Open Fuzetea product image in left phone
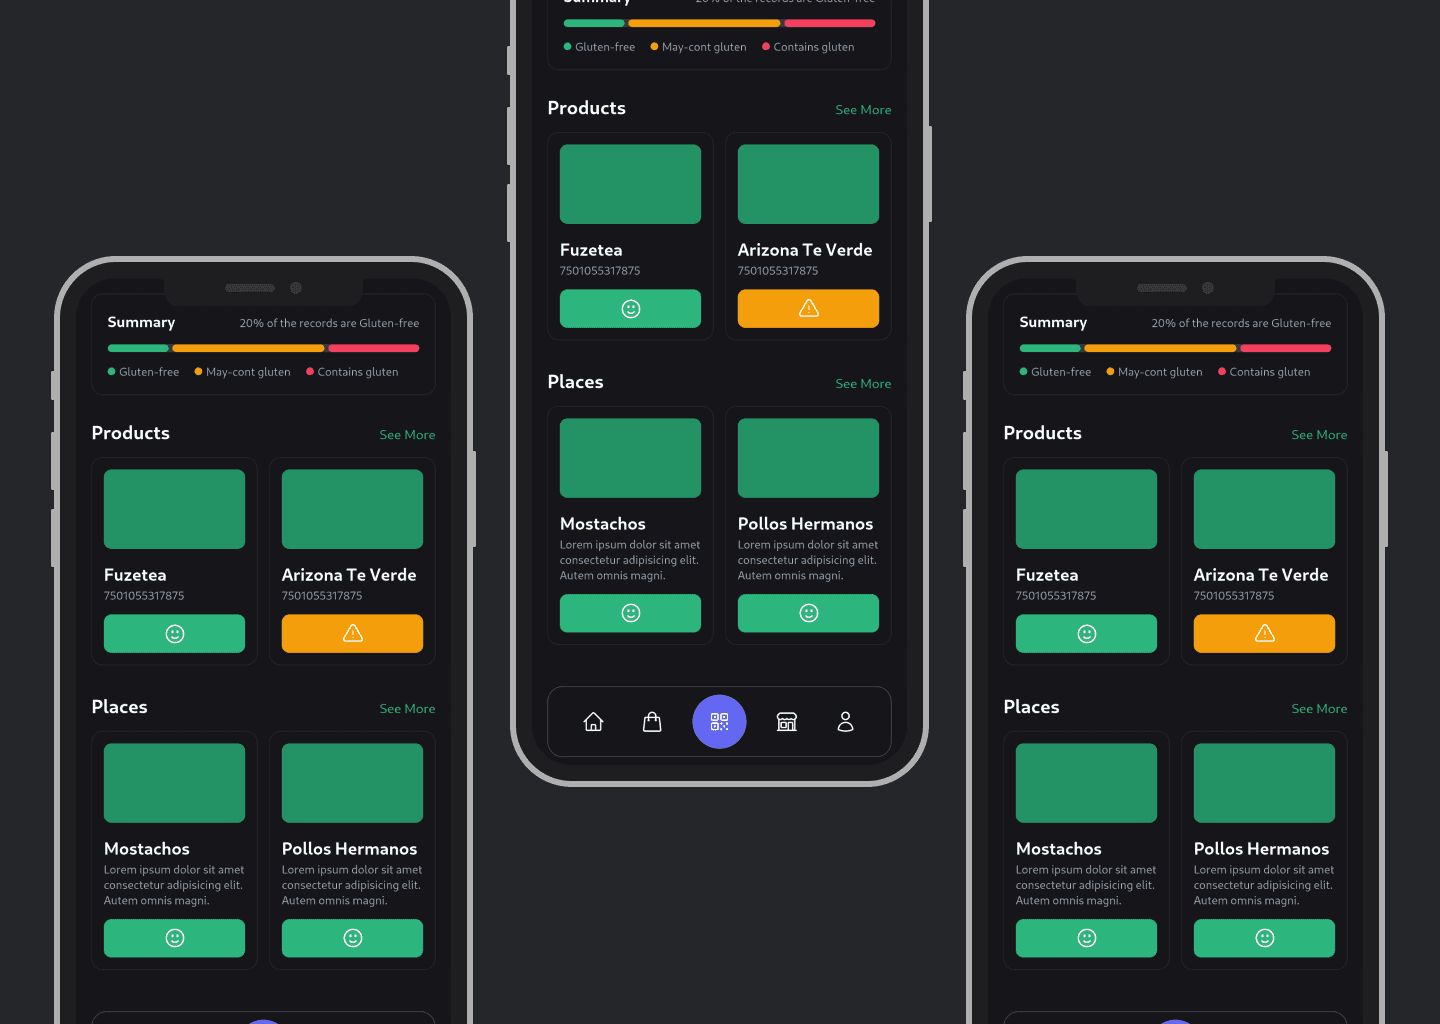 pos(174,509)
